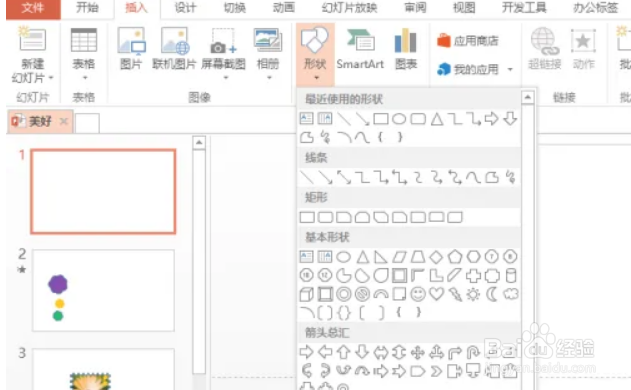Click the 图片 picture button
The height and width of the screenshot is (390, 631).
(x=131, y=48)
